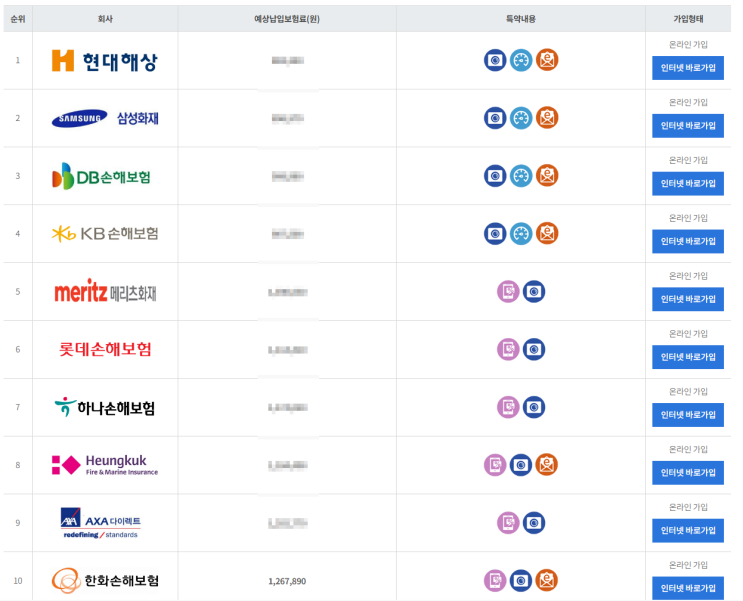
Task: Select the blue camera icon in 롯데손해보험 row
Action: (534, 349)
